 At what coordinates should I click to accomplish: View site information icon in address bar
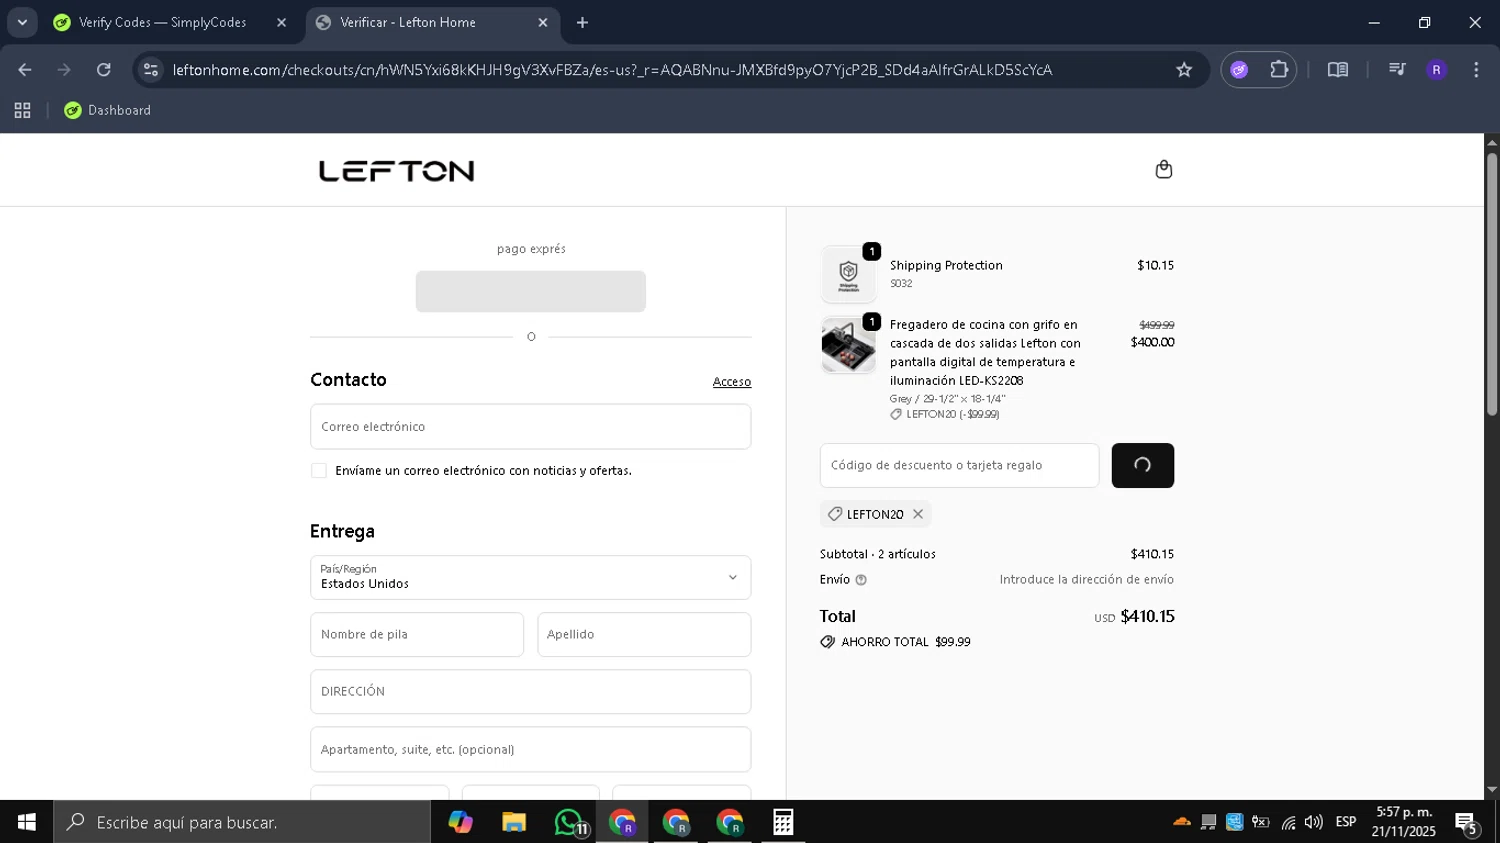[151, 70]
